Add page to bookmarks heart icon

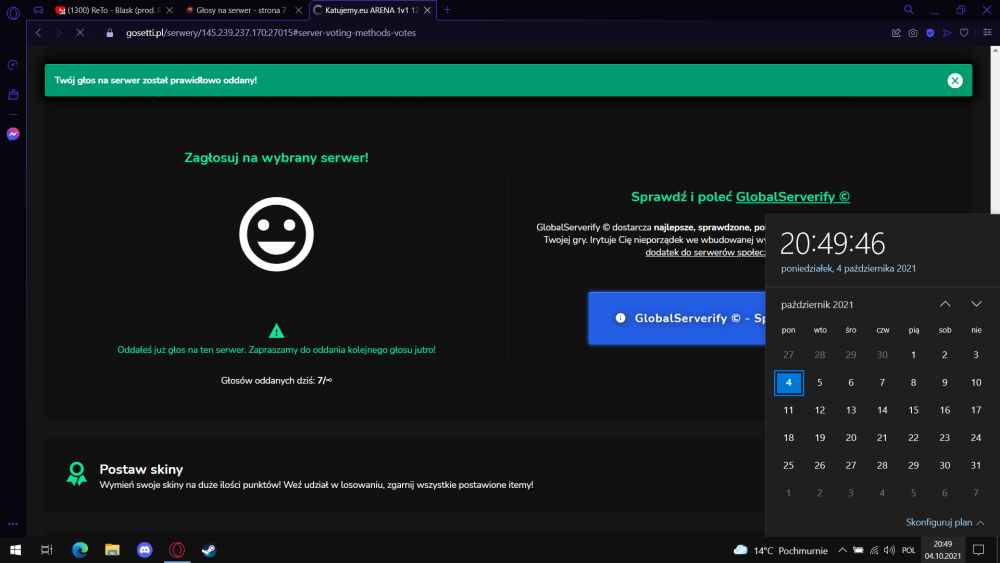(964, 33)
